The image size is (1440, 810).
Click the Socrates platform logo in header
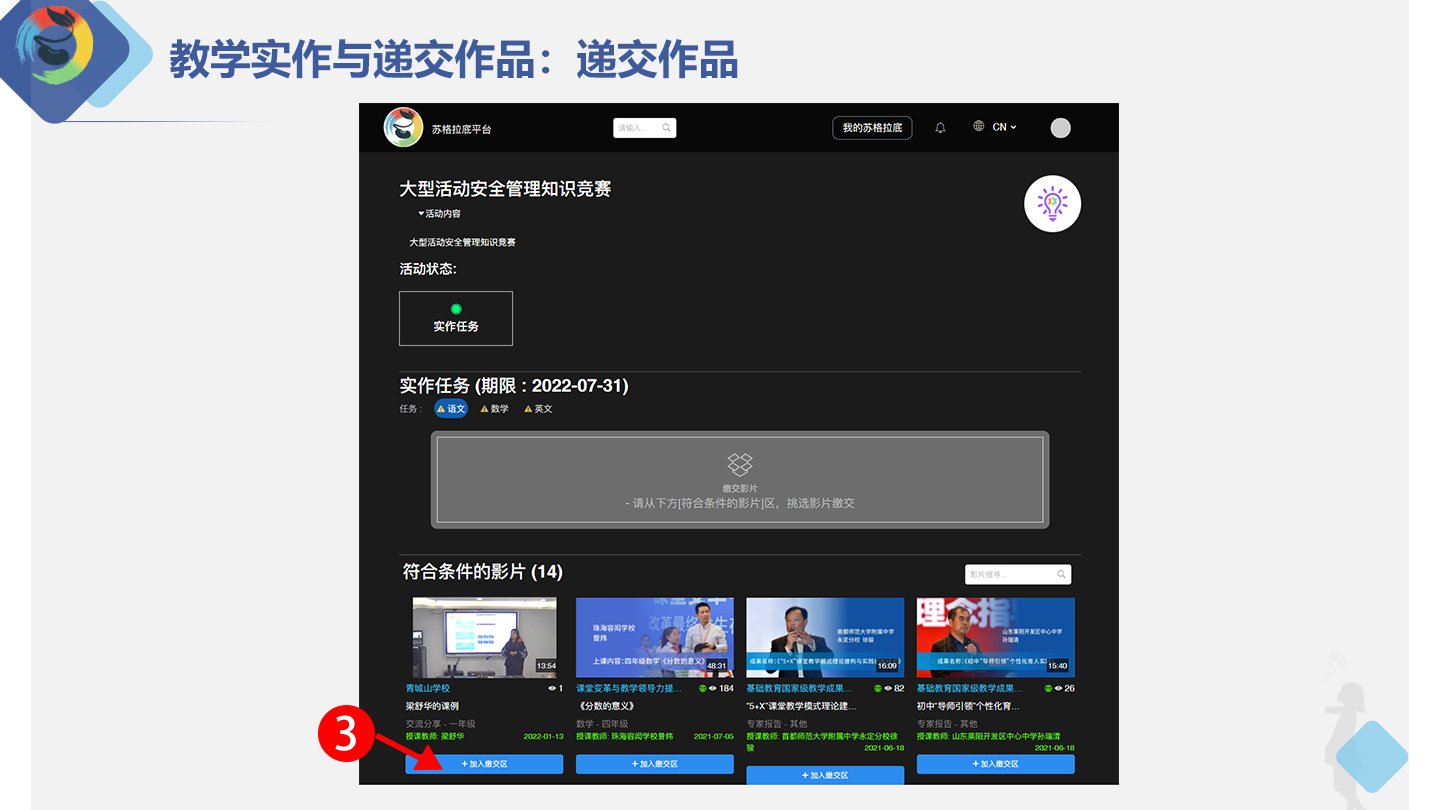tap(403, 128)
